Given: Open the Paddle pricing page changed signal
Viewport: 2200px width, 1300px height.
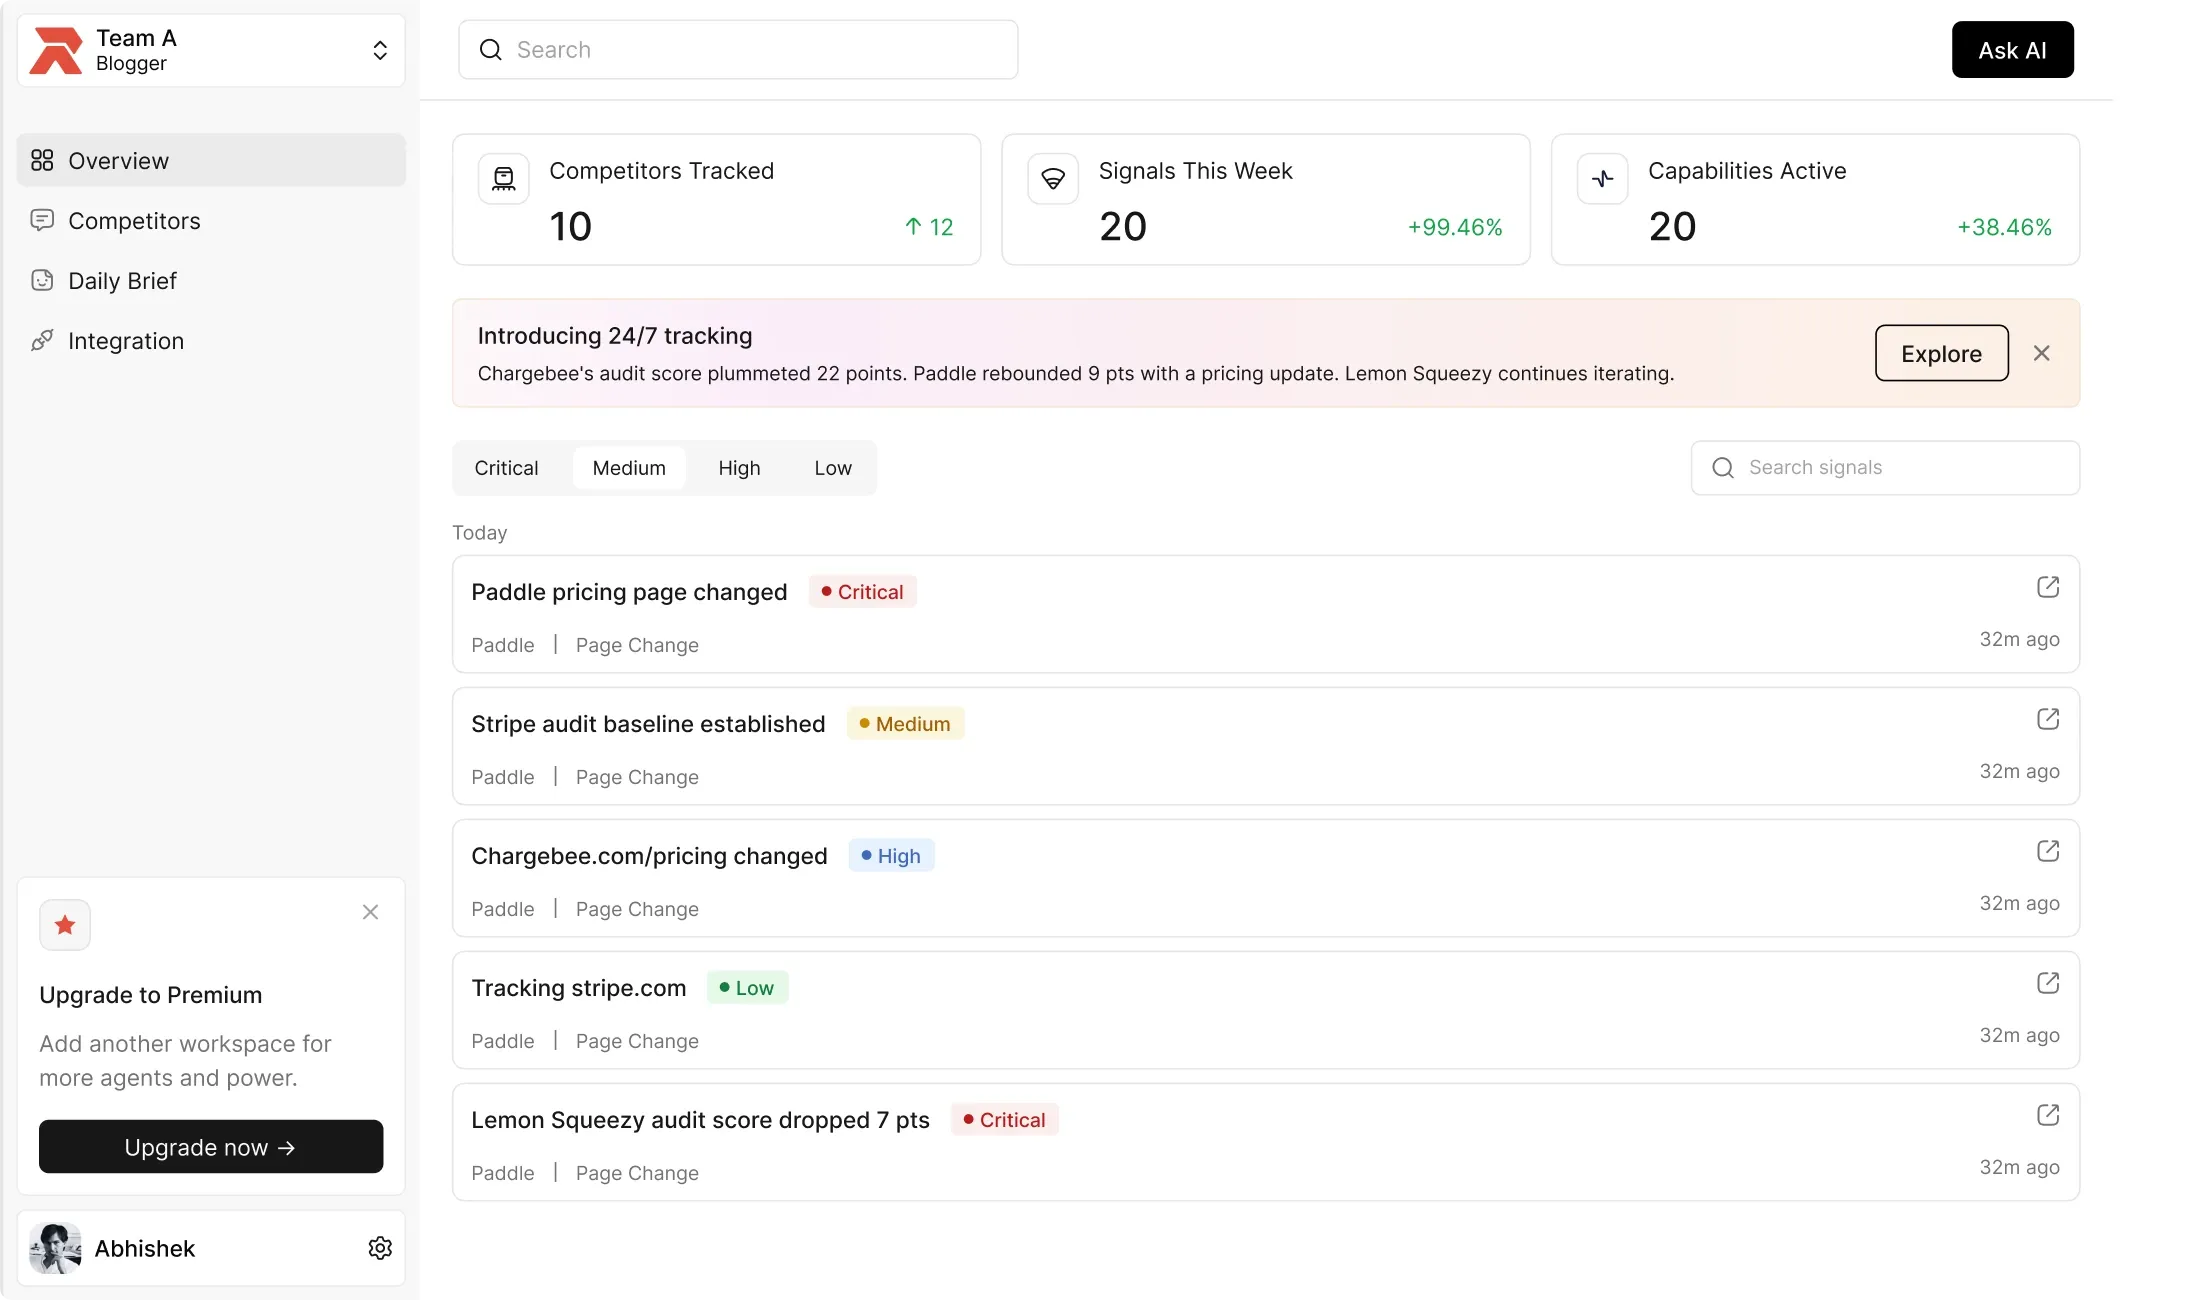Looking at the screenshot, I should coord(1265,614).
